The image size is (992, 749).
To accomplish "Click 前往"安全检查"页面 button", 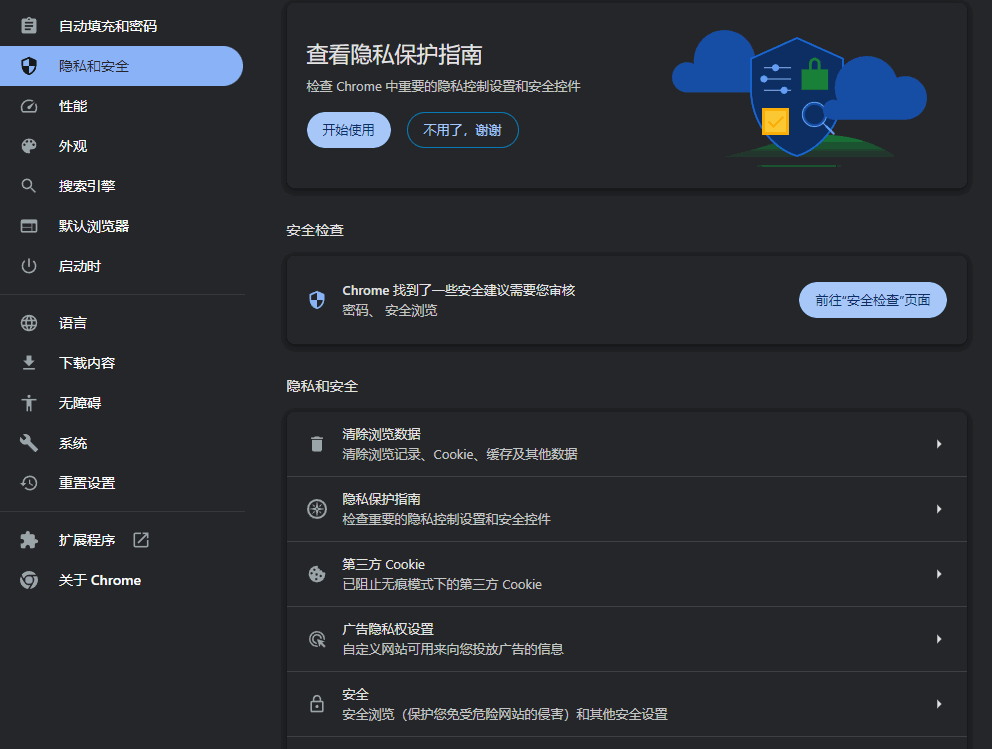I will point(872,300).
